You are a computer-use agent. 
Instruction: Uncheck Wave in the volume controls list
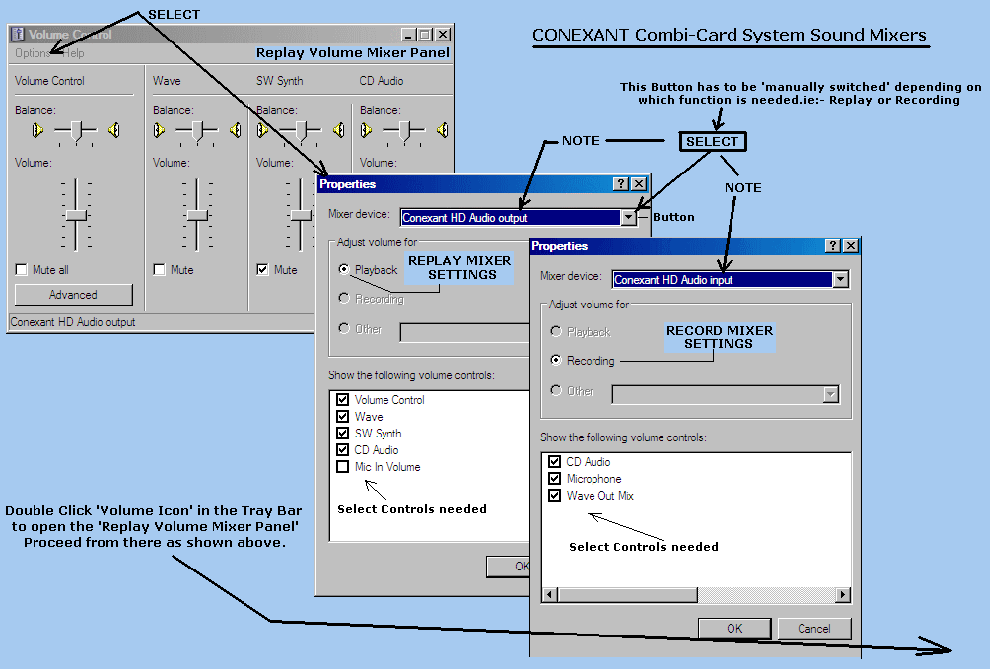point(343,417)
